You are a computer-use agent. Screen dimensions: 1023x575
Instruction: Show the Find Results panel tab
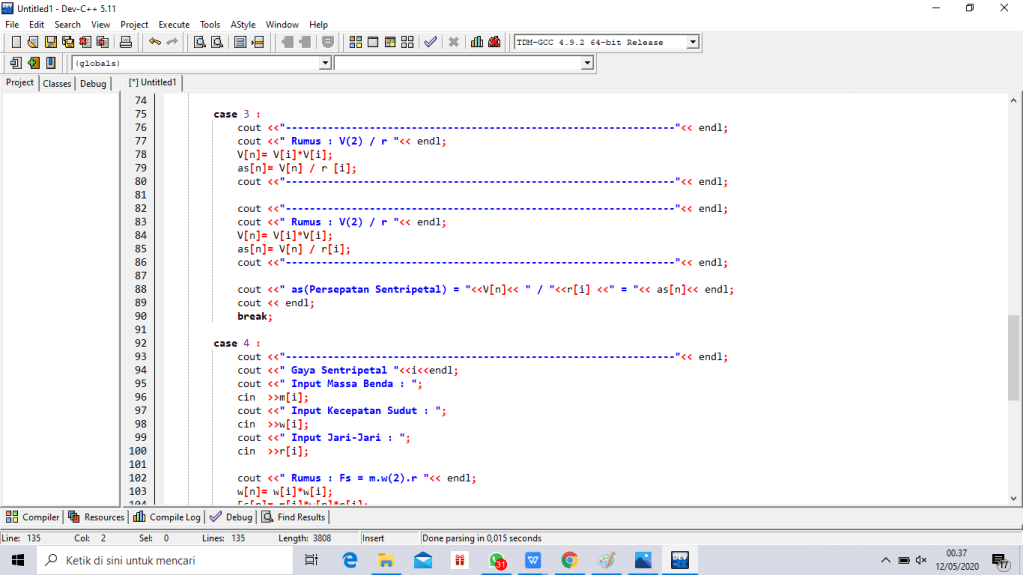click(293, 517)
